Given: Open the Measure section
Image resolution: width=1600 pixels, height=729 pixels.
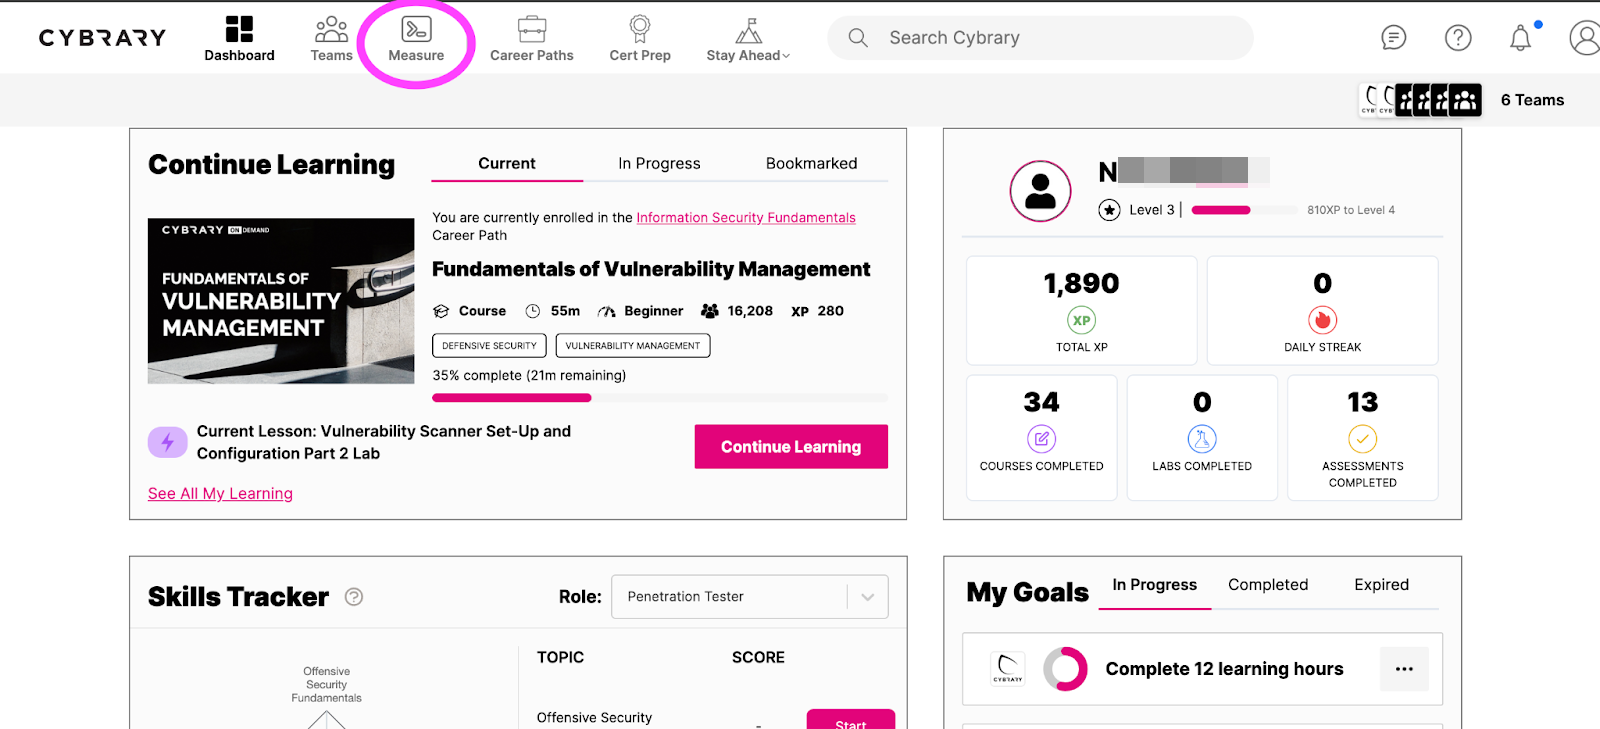Looking at the screenshot, I should point(416,39).
